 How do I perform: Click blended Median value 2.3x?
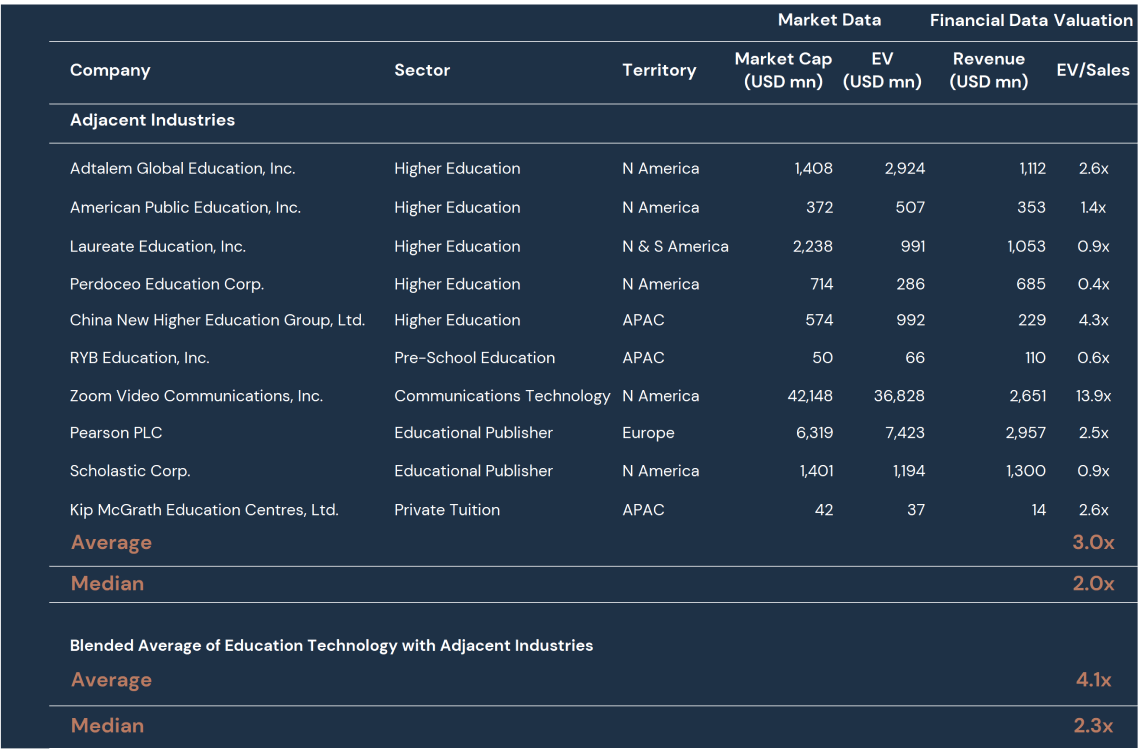[1093, 726]
